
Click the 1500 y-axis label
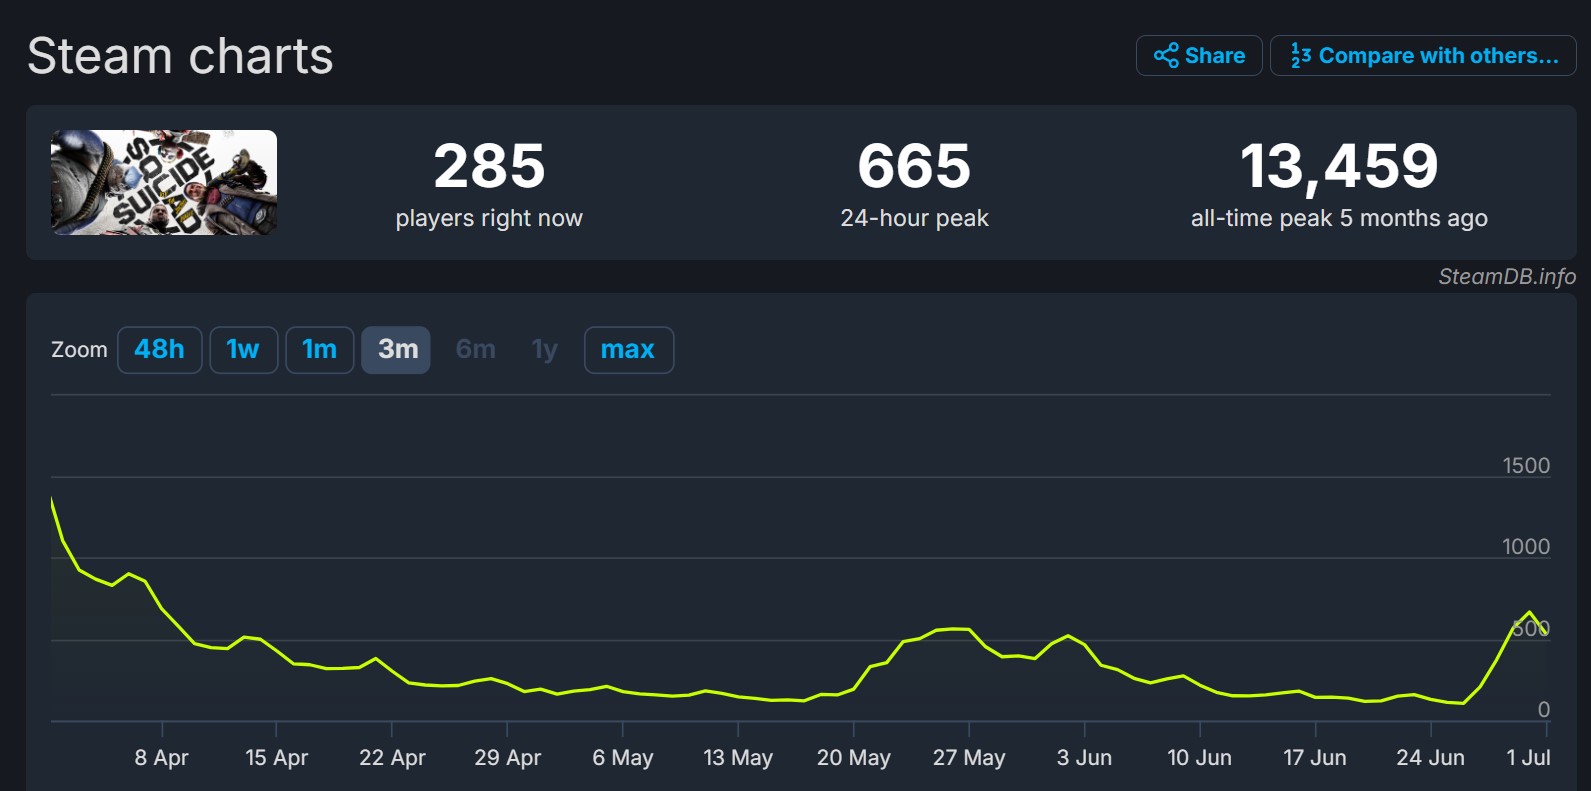tap(1525, 466)
